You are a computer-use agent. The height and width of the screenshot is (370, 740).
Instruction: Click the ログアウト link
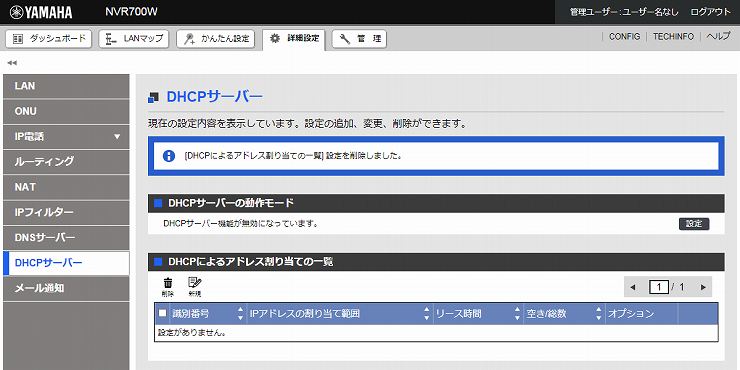710,12
